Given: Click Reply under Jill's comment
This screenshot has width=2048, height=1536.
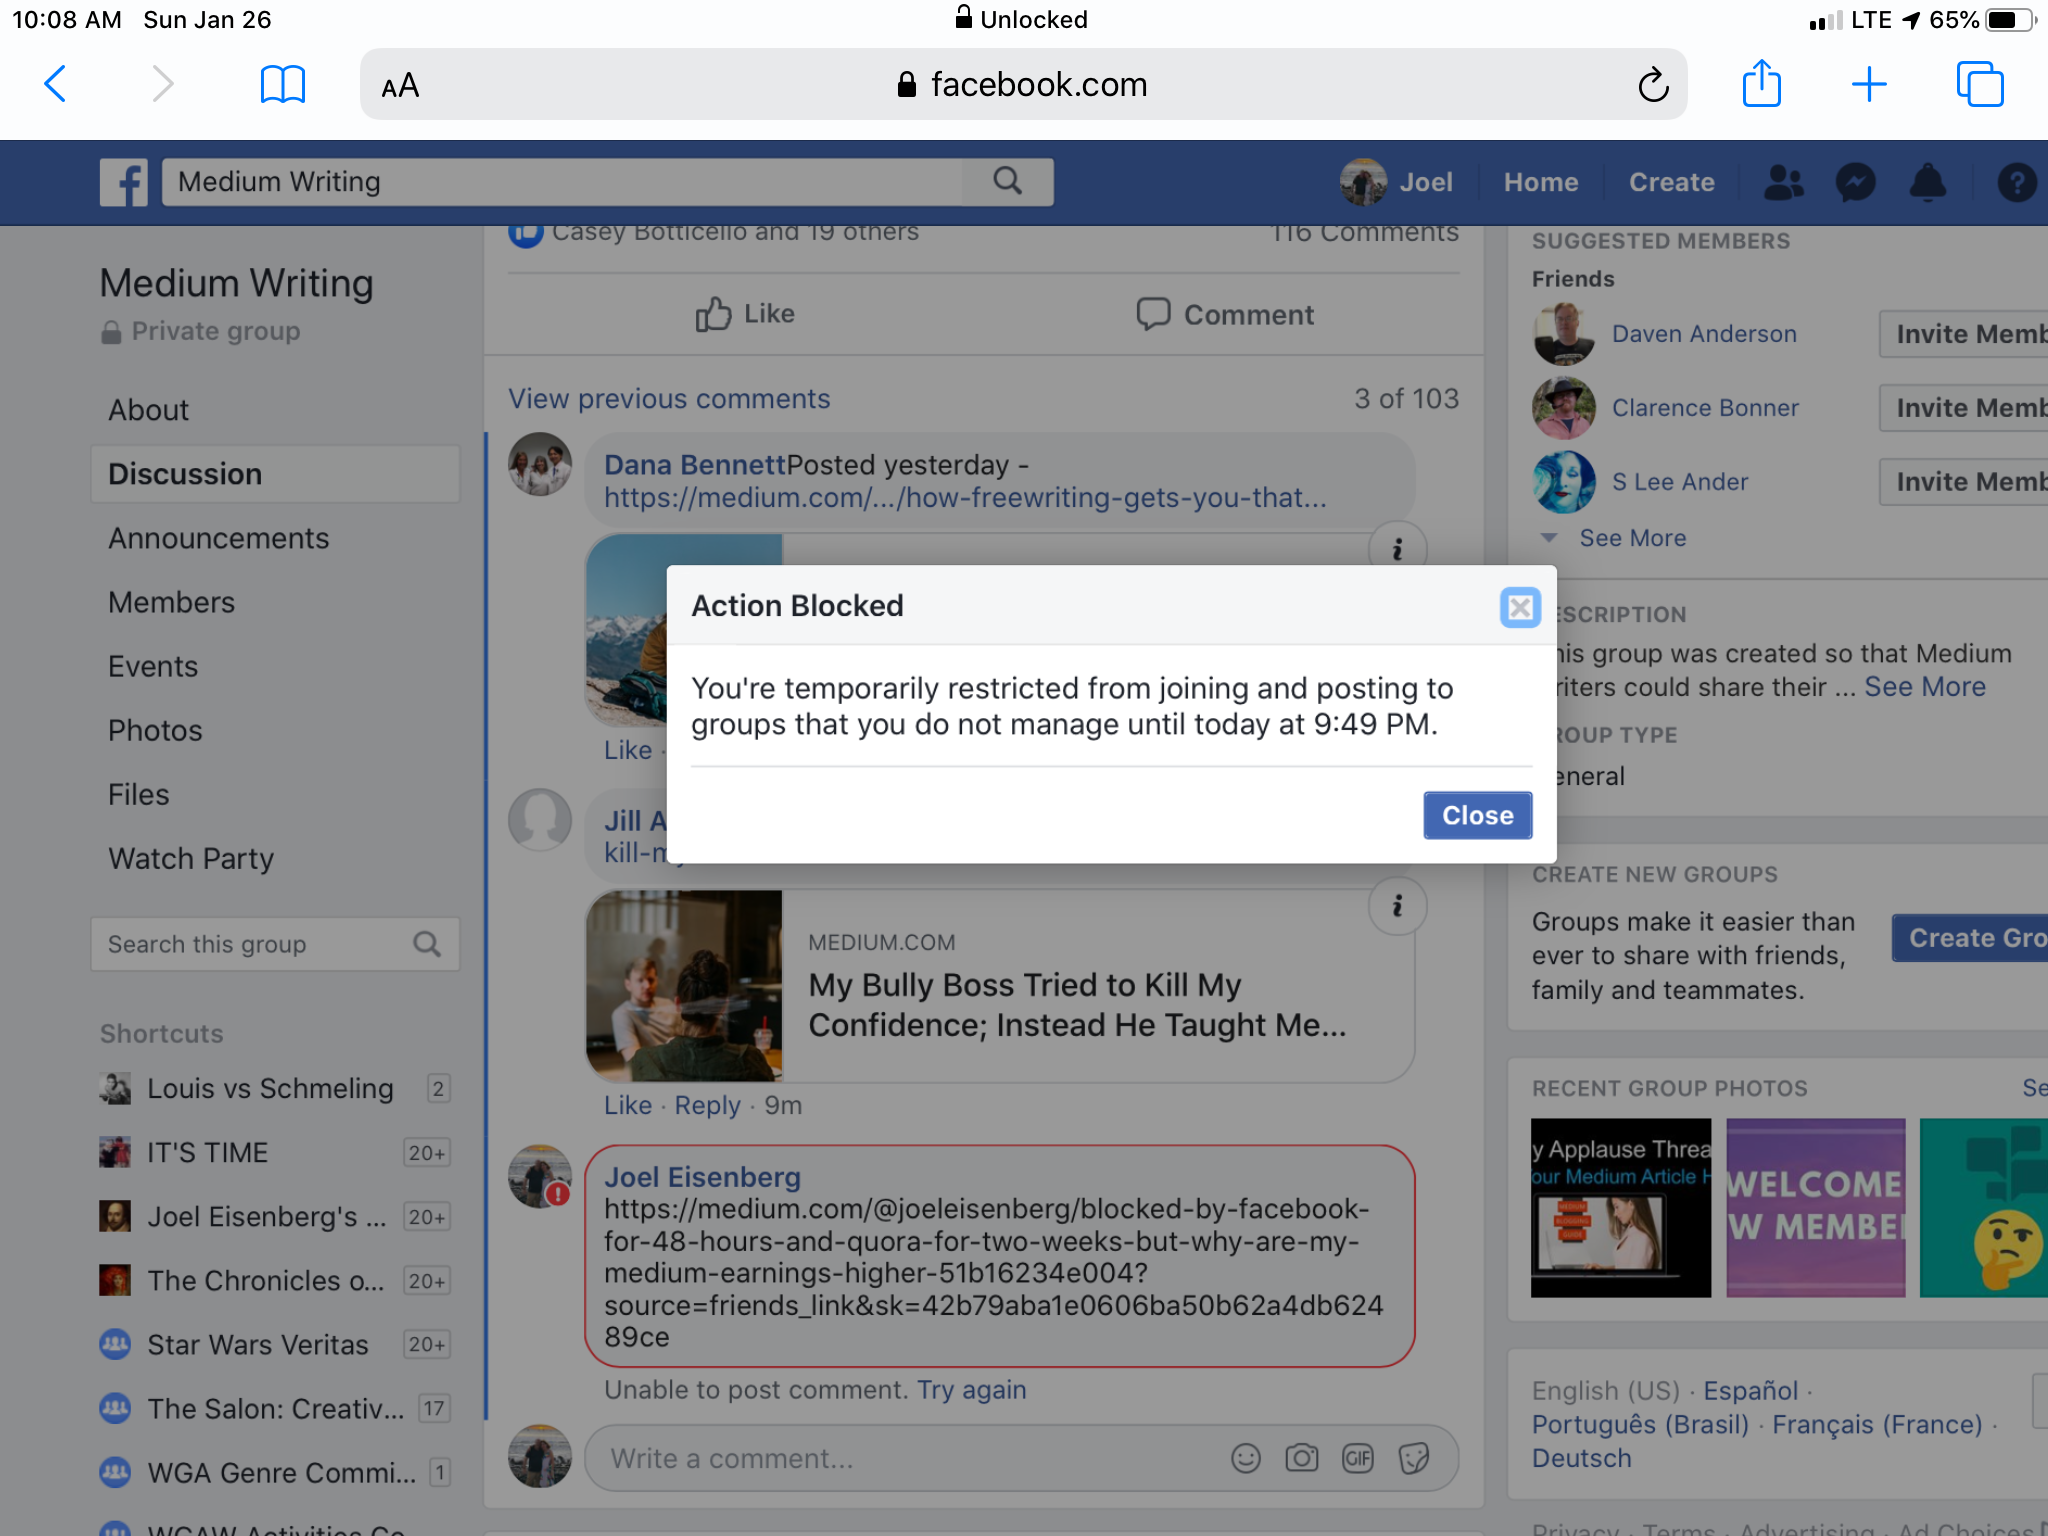Looking at the screenshot, I should [707, 1105].
